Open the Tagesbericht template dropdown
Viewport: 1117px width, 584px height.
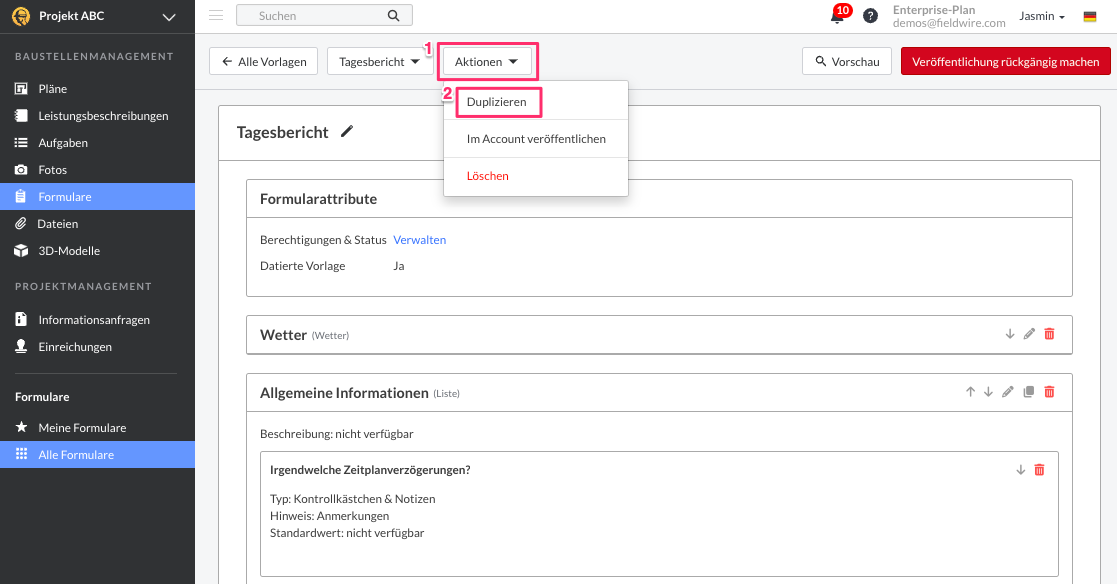click(379, 62)
